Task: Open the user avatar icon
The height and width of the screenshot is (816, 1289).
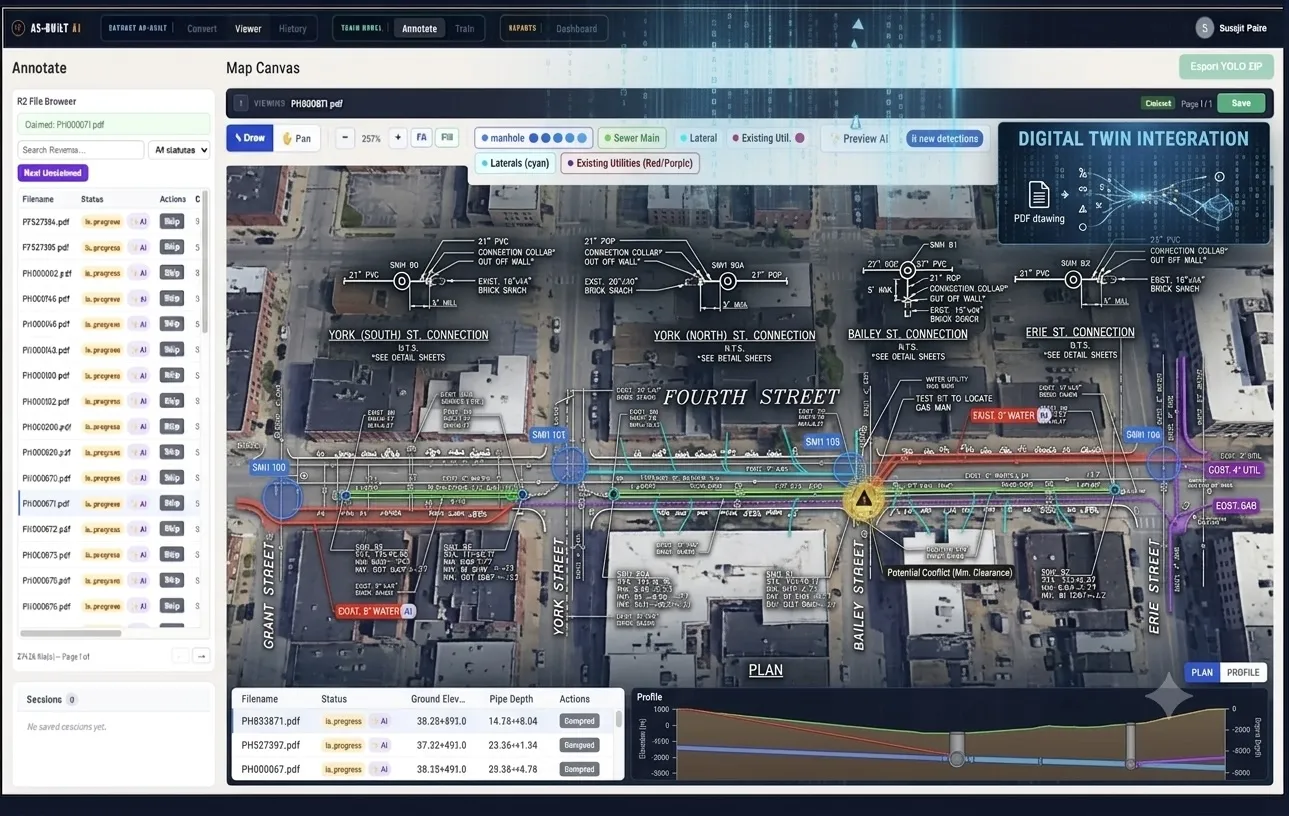Action: (x=1205, y=28)
